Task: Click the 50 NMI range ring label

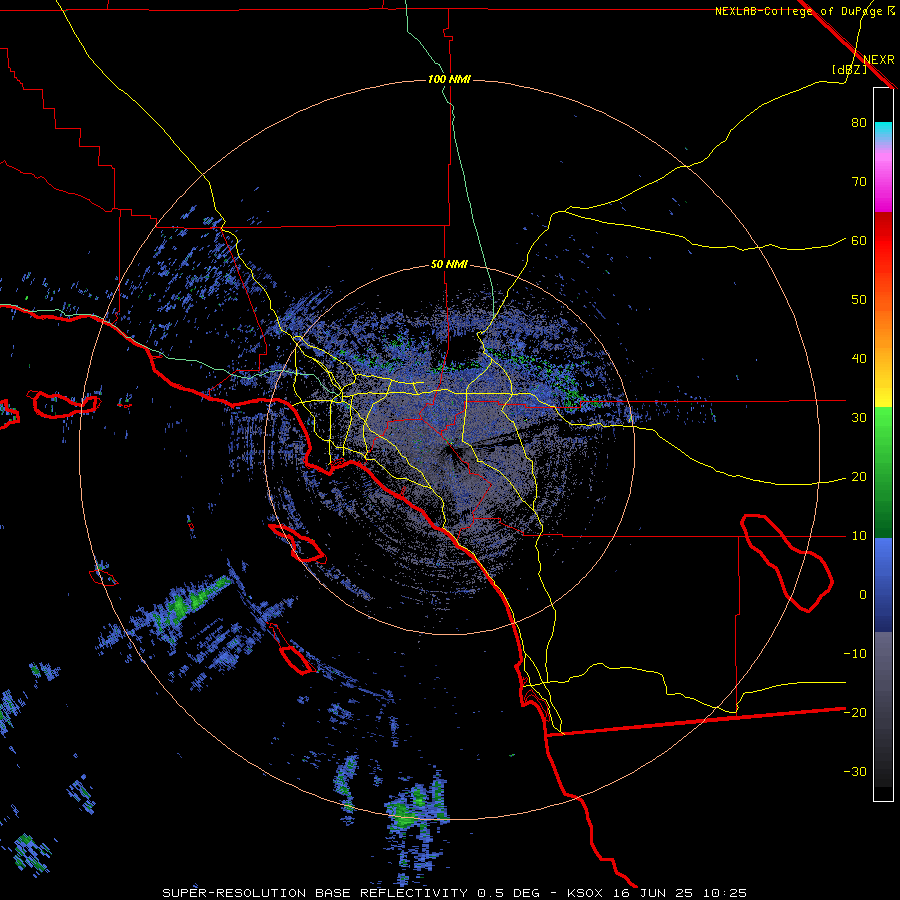Action: (x=449, y=265)
